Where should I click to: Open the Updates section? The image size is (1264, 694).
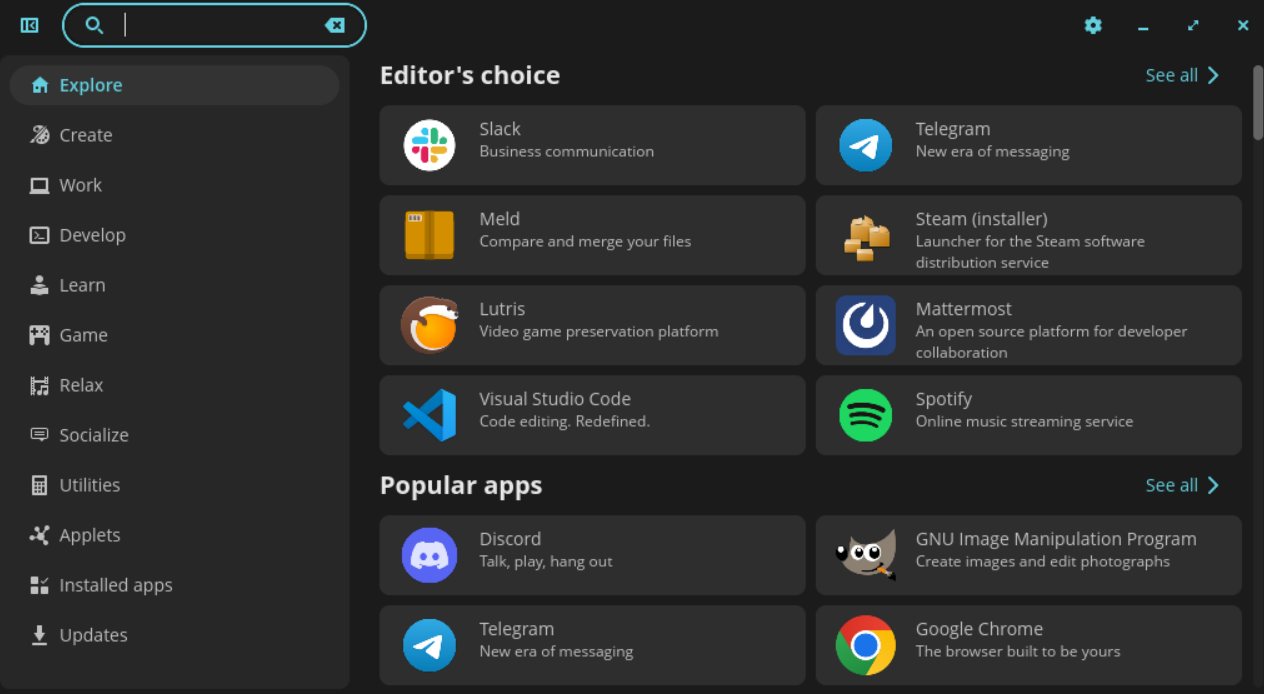(93, 635)
